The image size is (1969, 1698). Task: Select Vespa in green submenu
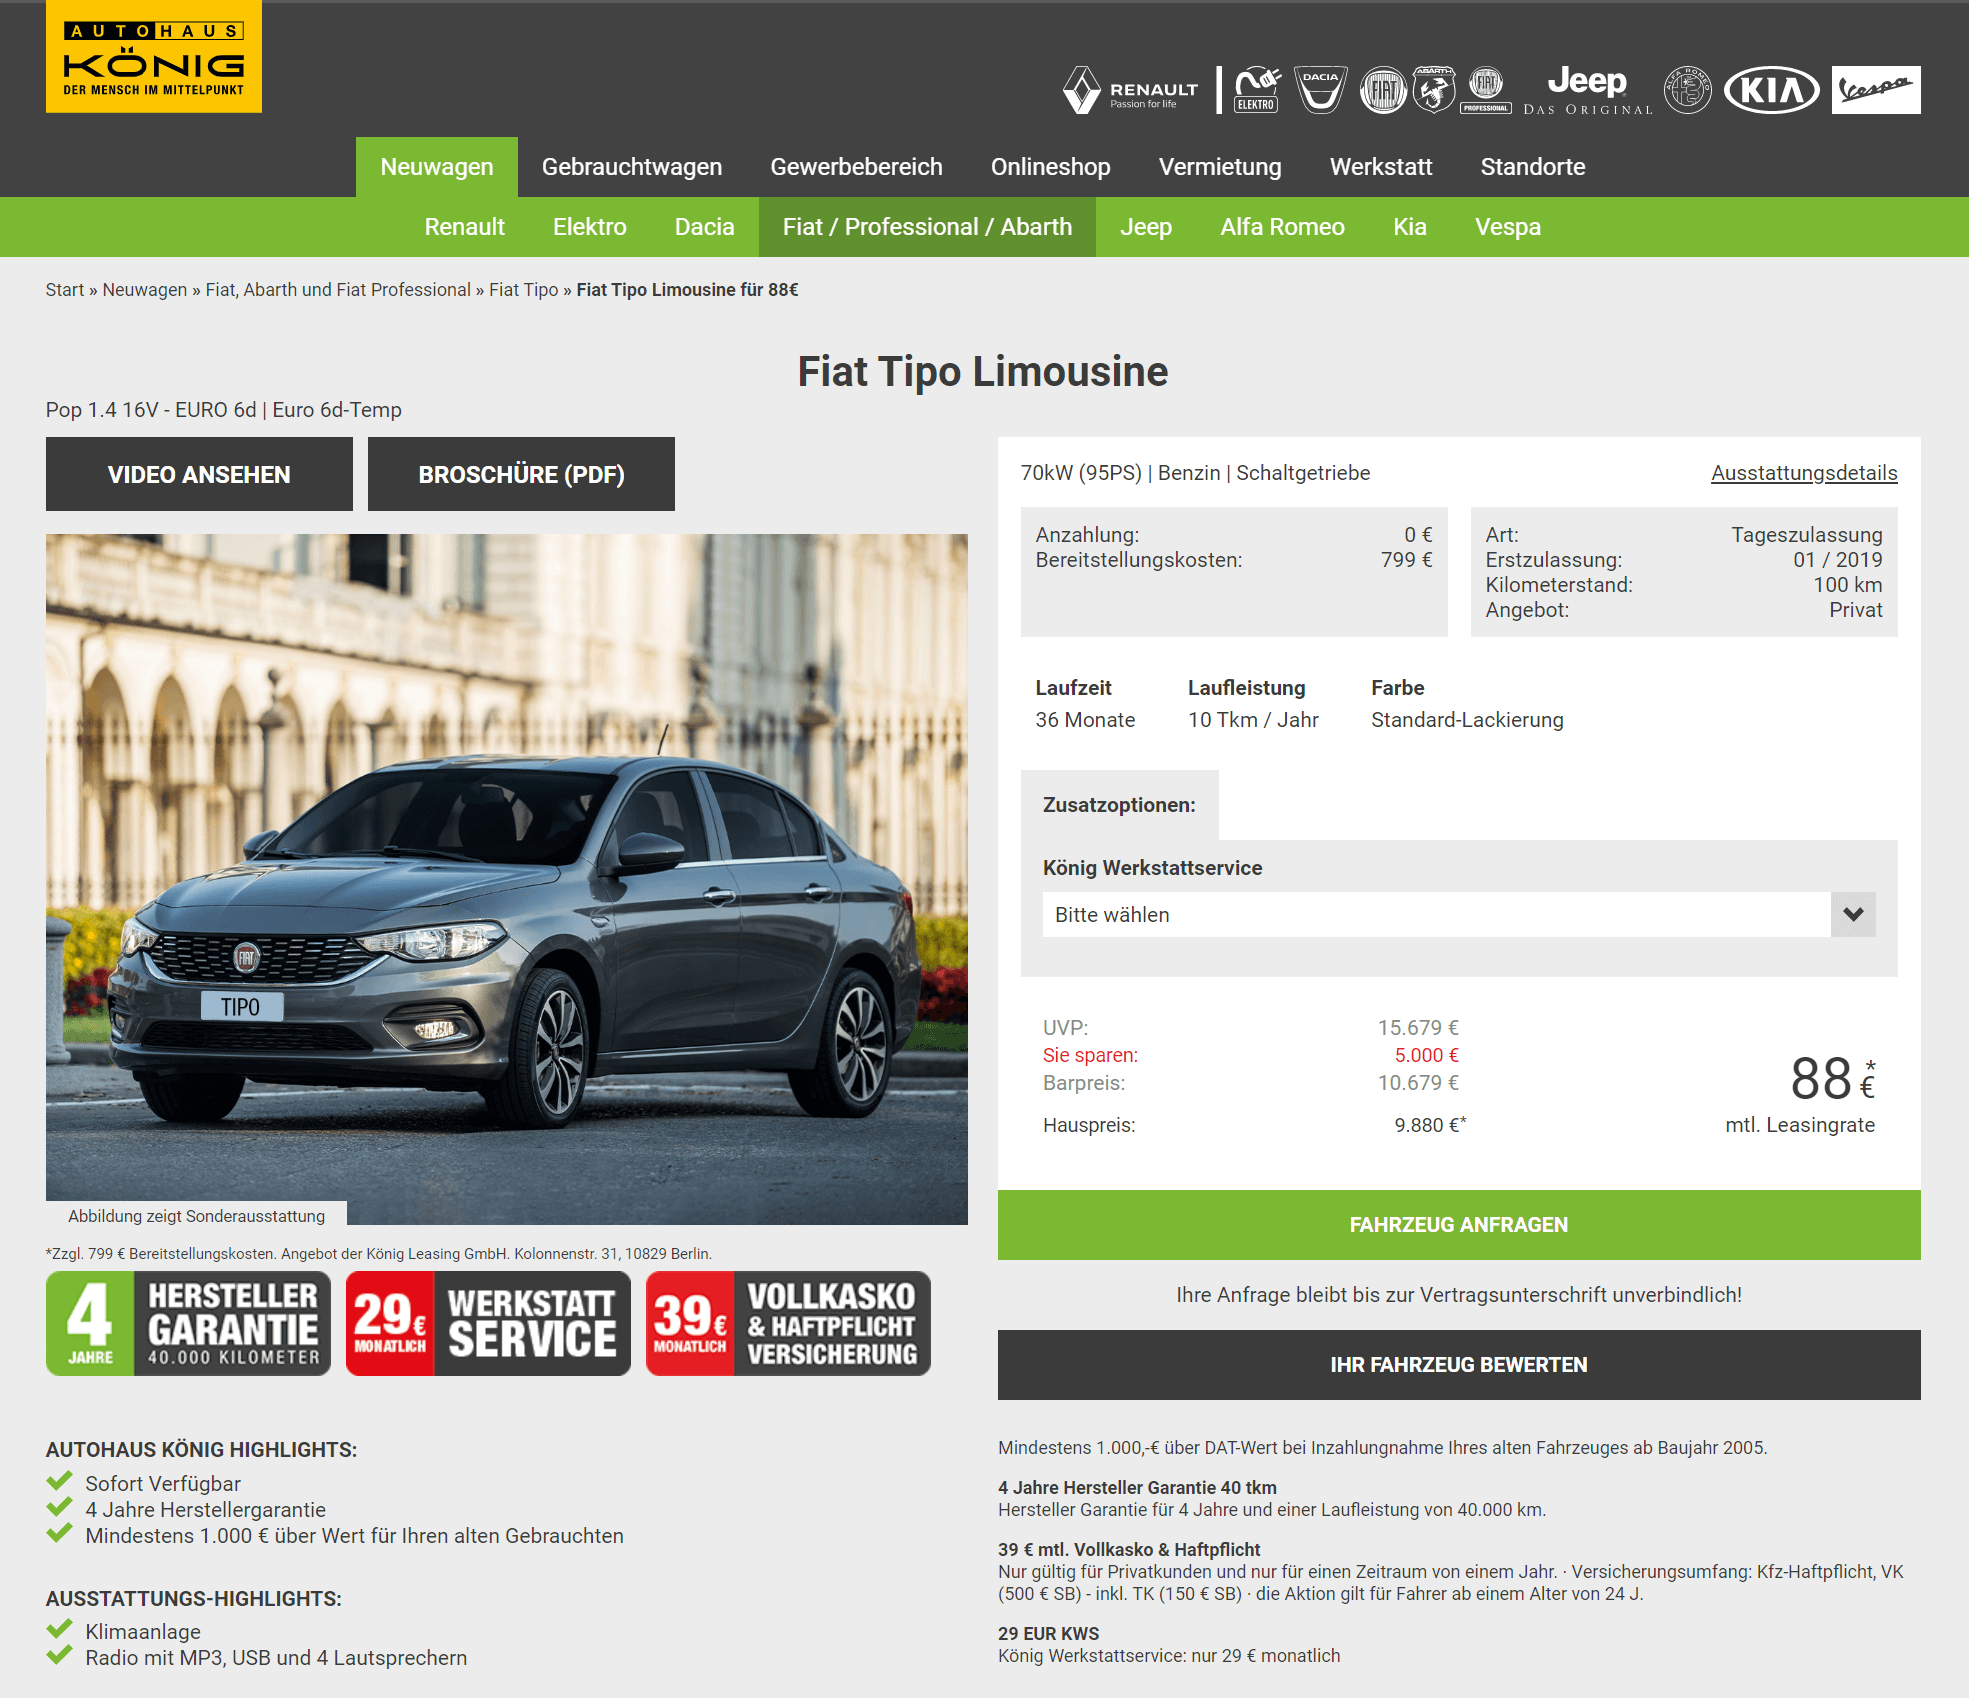(x=1508, y=227)
